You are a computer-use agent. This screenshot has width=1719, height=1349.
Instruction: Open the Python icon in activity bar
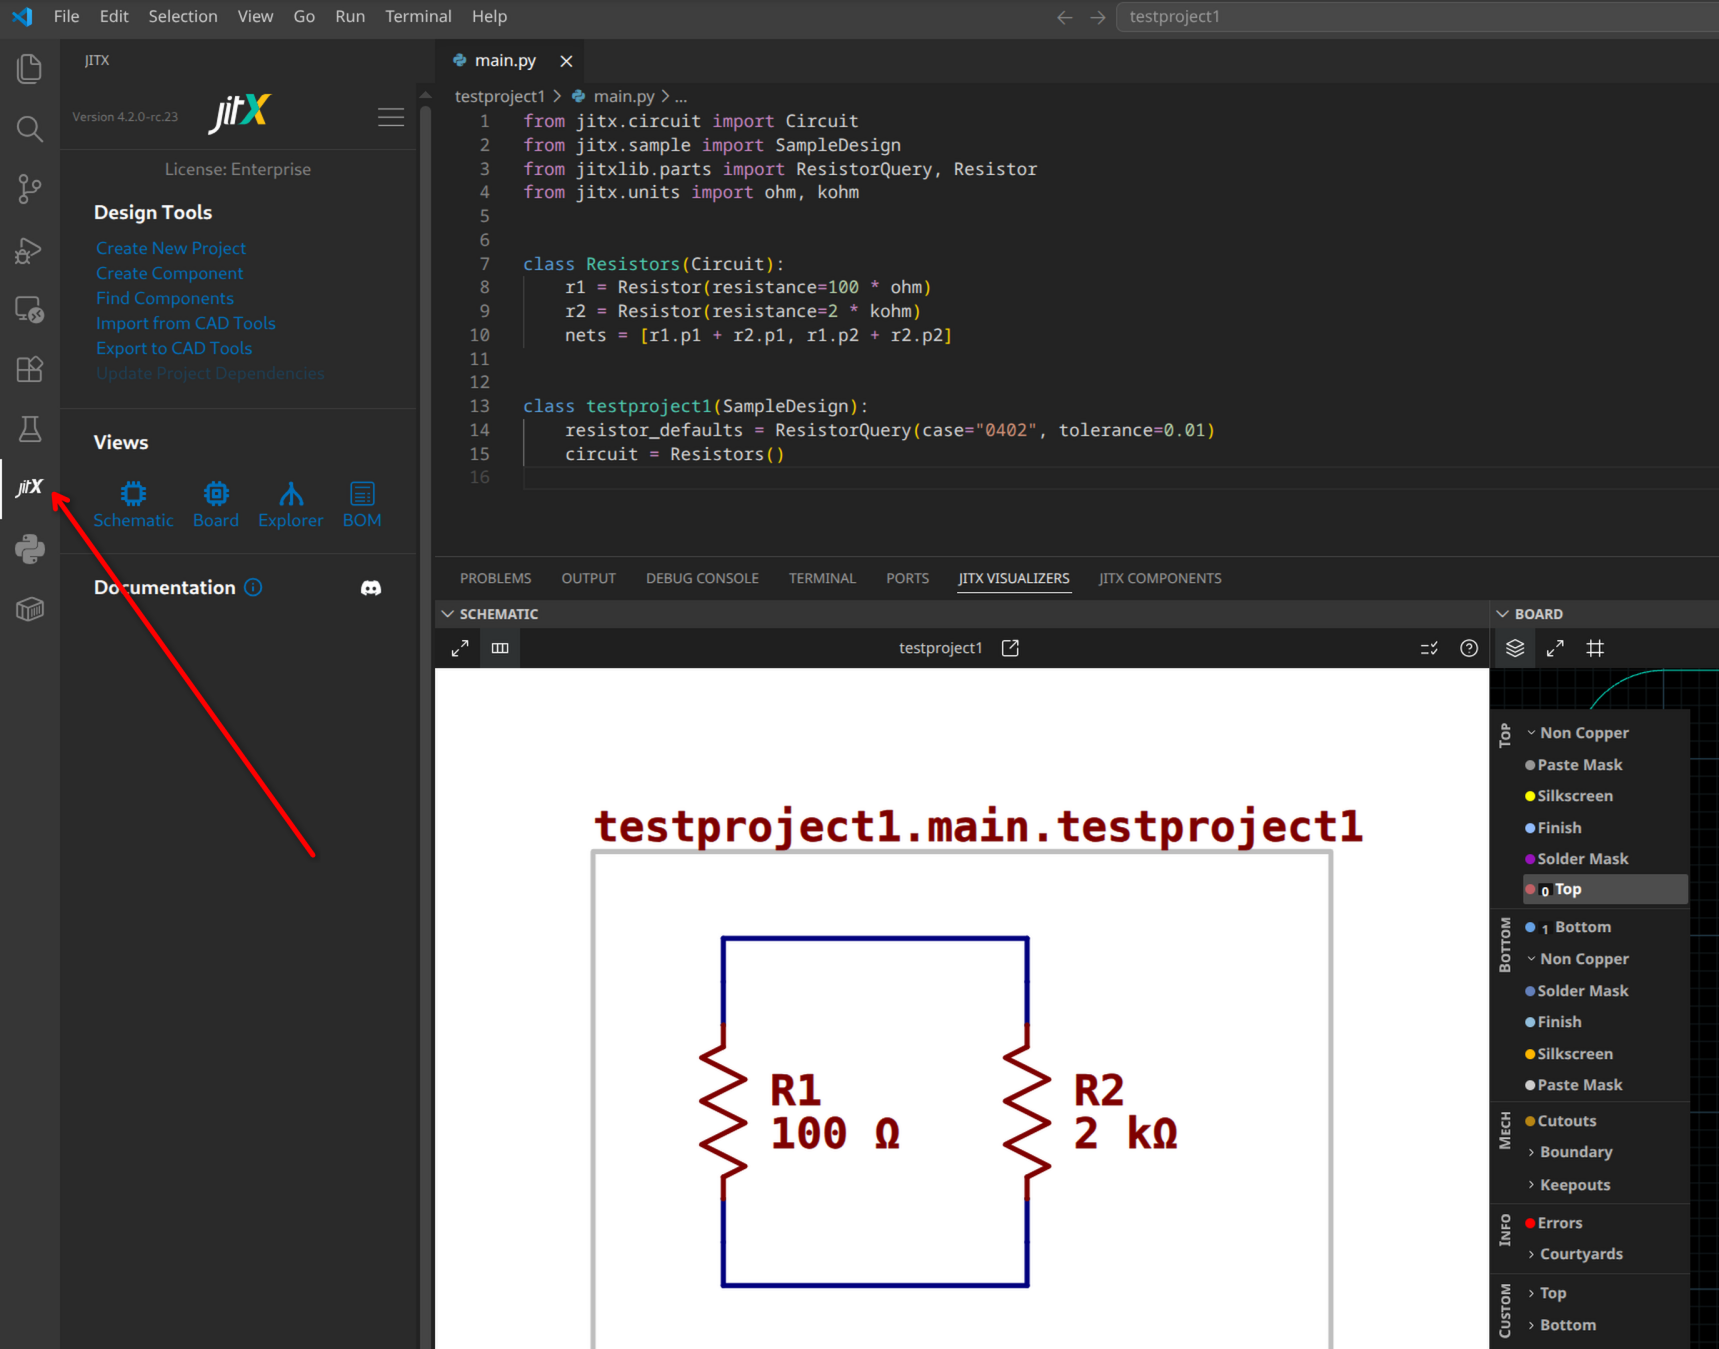pos(30,549)
